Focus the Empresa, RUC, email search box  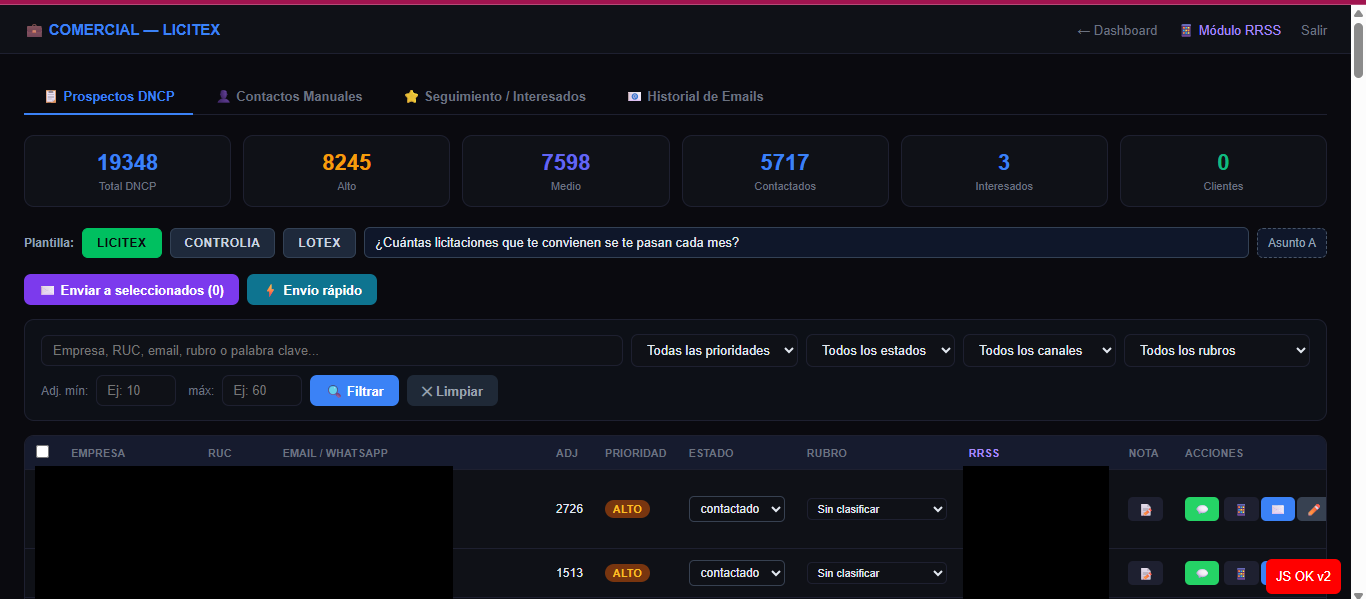332,351
